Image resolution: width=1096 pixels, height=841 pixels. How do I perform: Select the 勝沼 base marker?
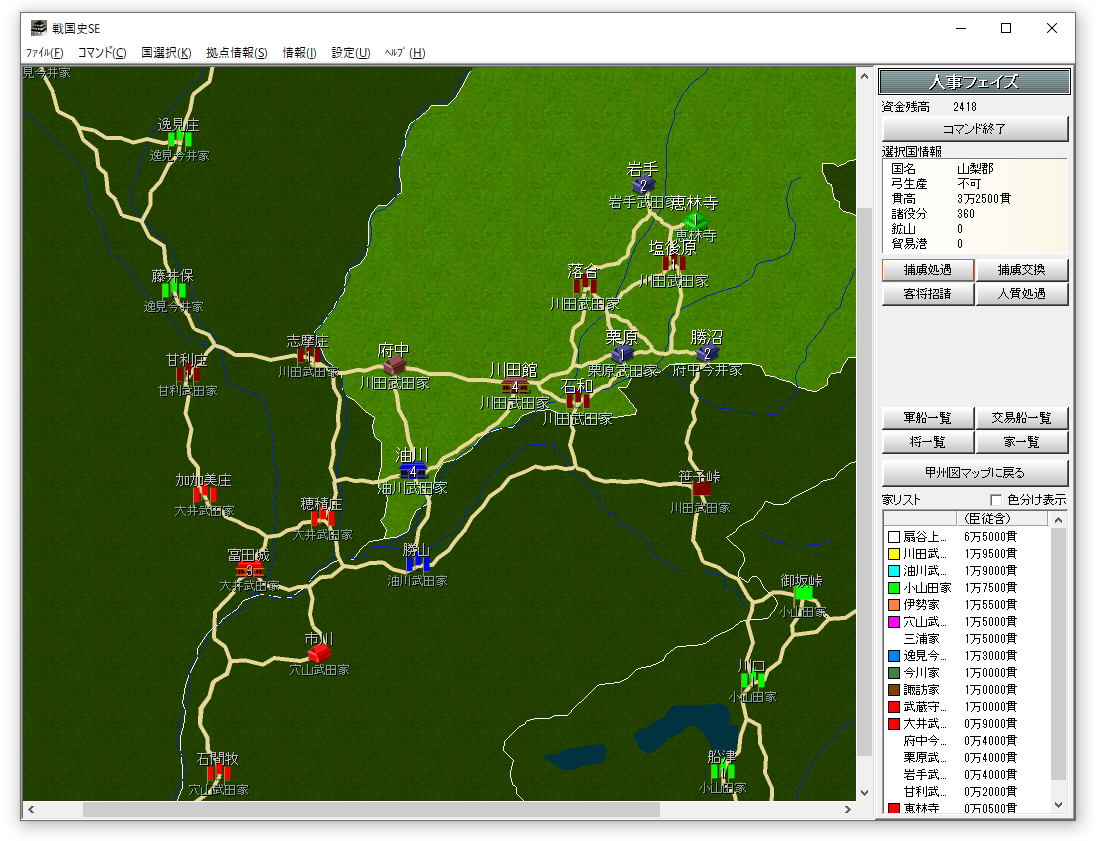point(707,353)
